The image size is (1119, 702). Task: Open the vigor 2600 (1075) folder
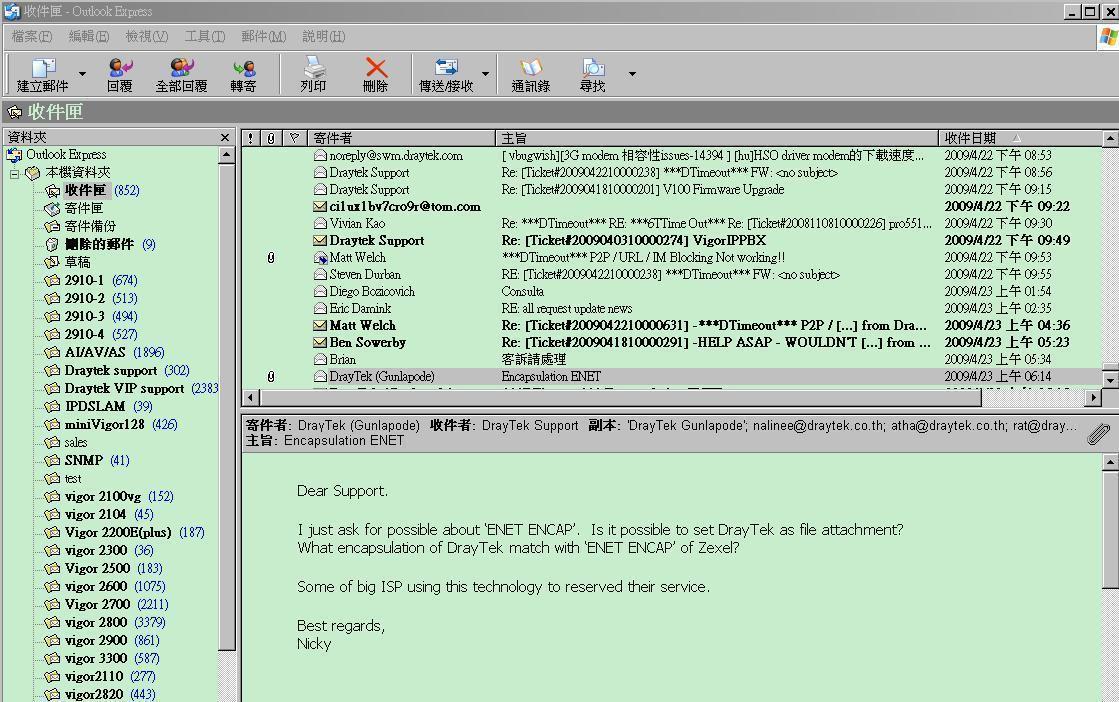[x=105, y=586]
